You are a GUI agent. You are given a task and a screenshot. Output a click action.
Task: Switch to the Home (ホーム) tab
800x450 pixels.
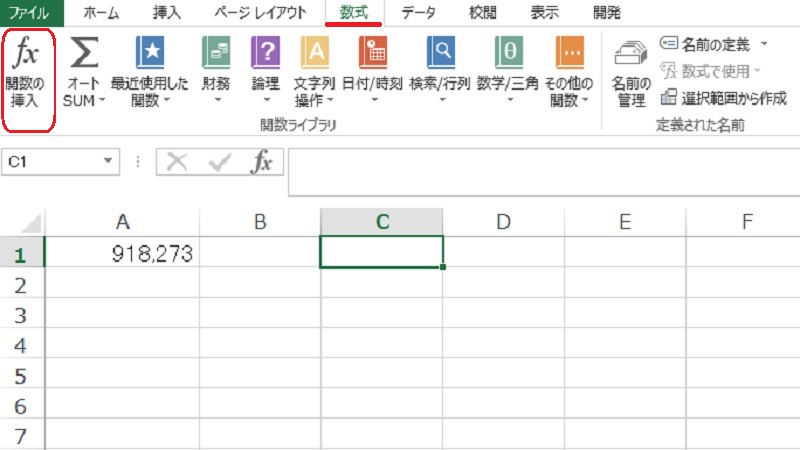(x=104, y=13)
